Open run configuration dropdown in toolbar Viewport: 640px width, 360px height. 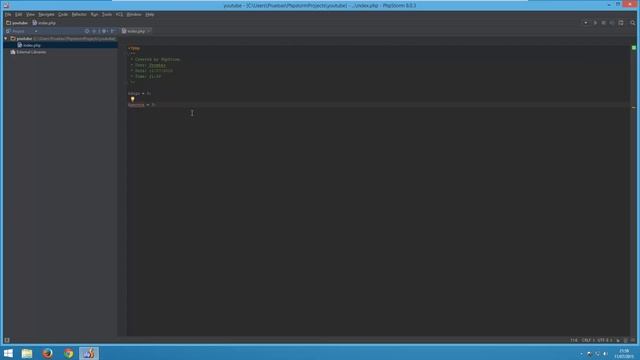click(x=586, y=23)
